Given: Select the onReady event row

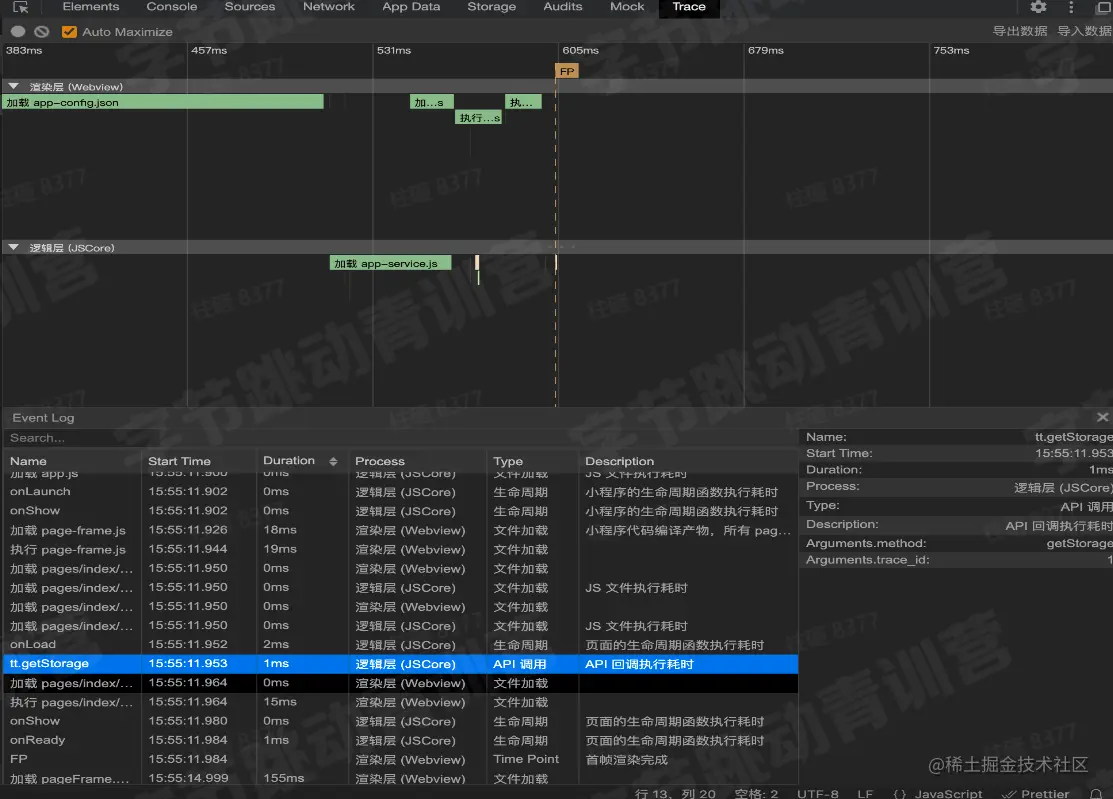Looking at the screenshot, I should click(400, 740).
